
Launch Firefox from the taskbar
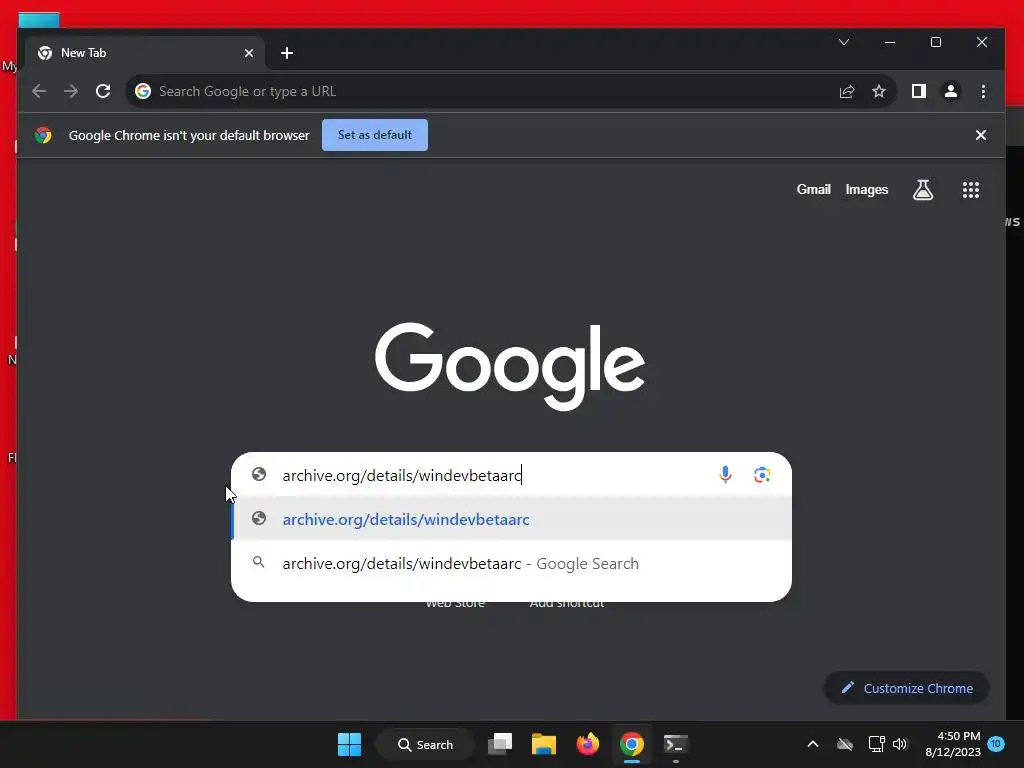click(588, 744)
